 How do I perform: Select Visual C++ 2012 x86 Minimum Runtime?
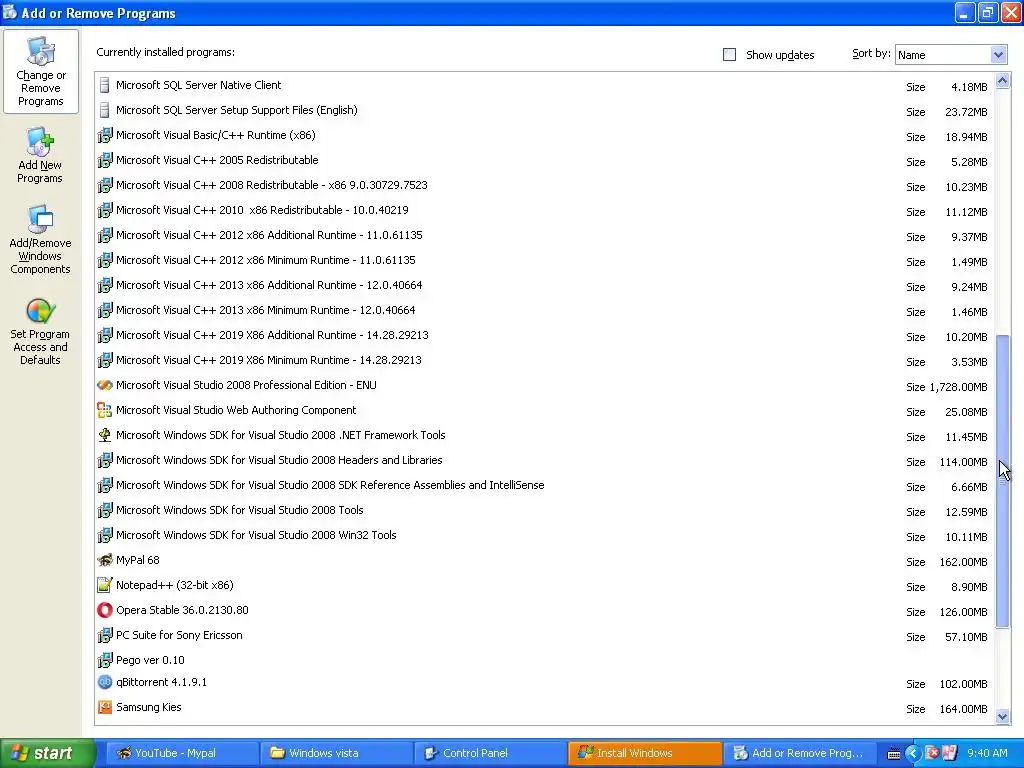click(x=544, y=261)
